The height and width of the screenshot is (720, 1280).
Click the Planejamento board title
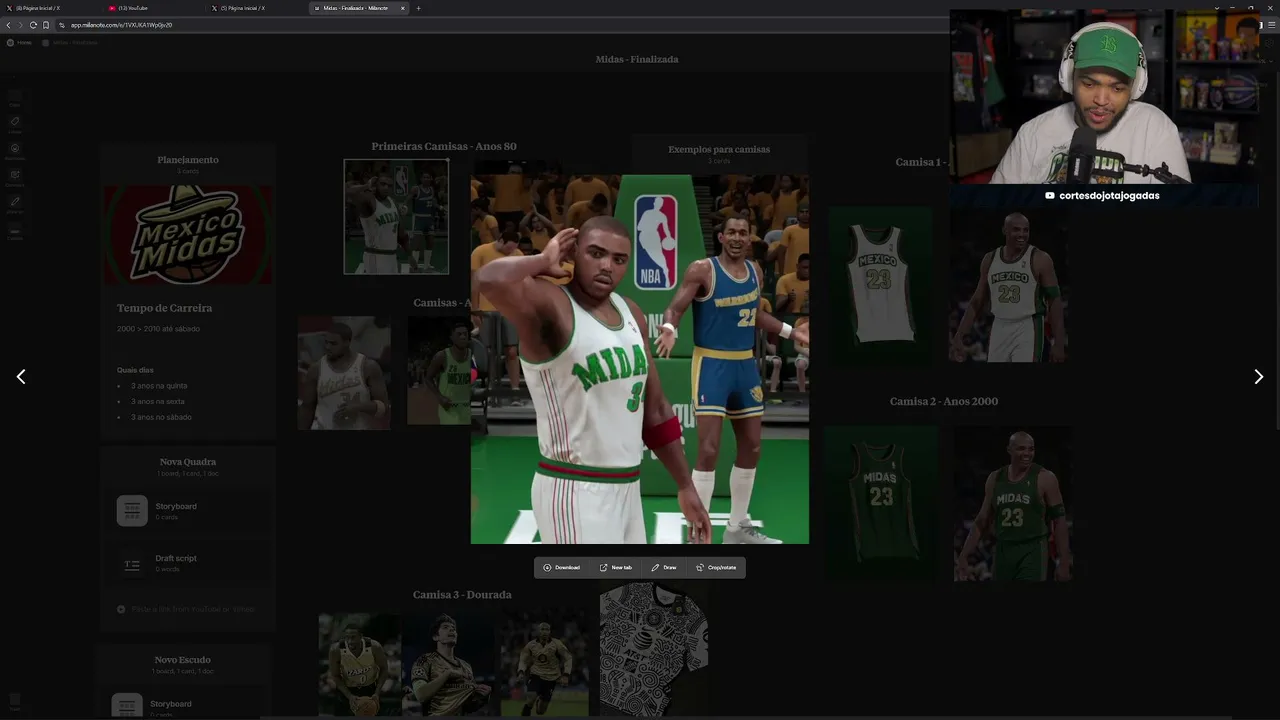tap(188, 160)
